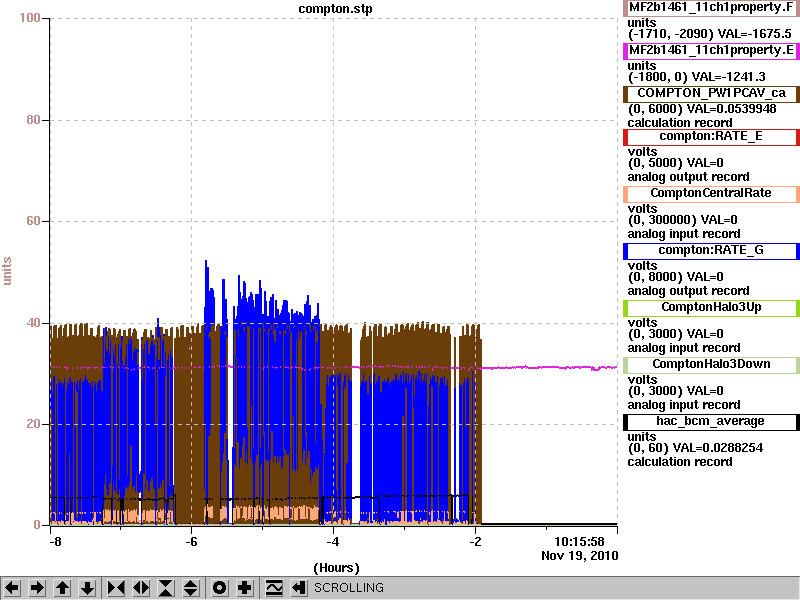Click the y-axis value 80
This screenshot has height=600, width=800.
click(x=33, y=120)
